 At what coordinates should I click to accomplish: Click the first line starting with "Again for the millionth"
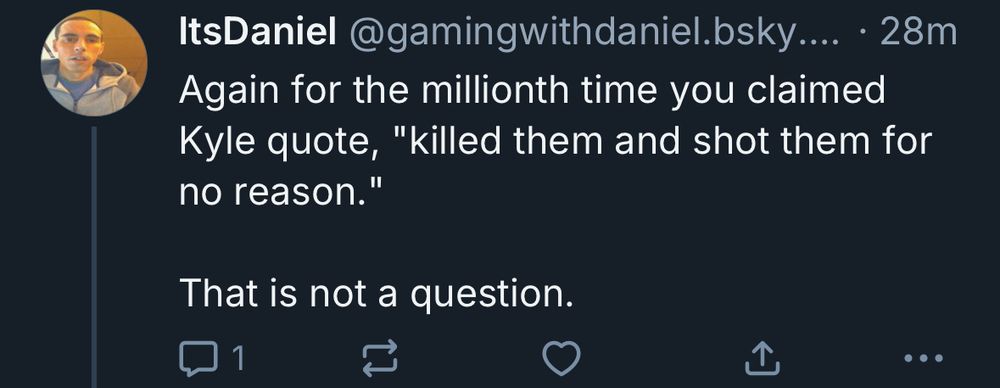[533, 91]
